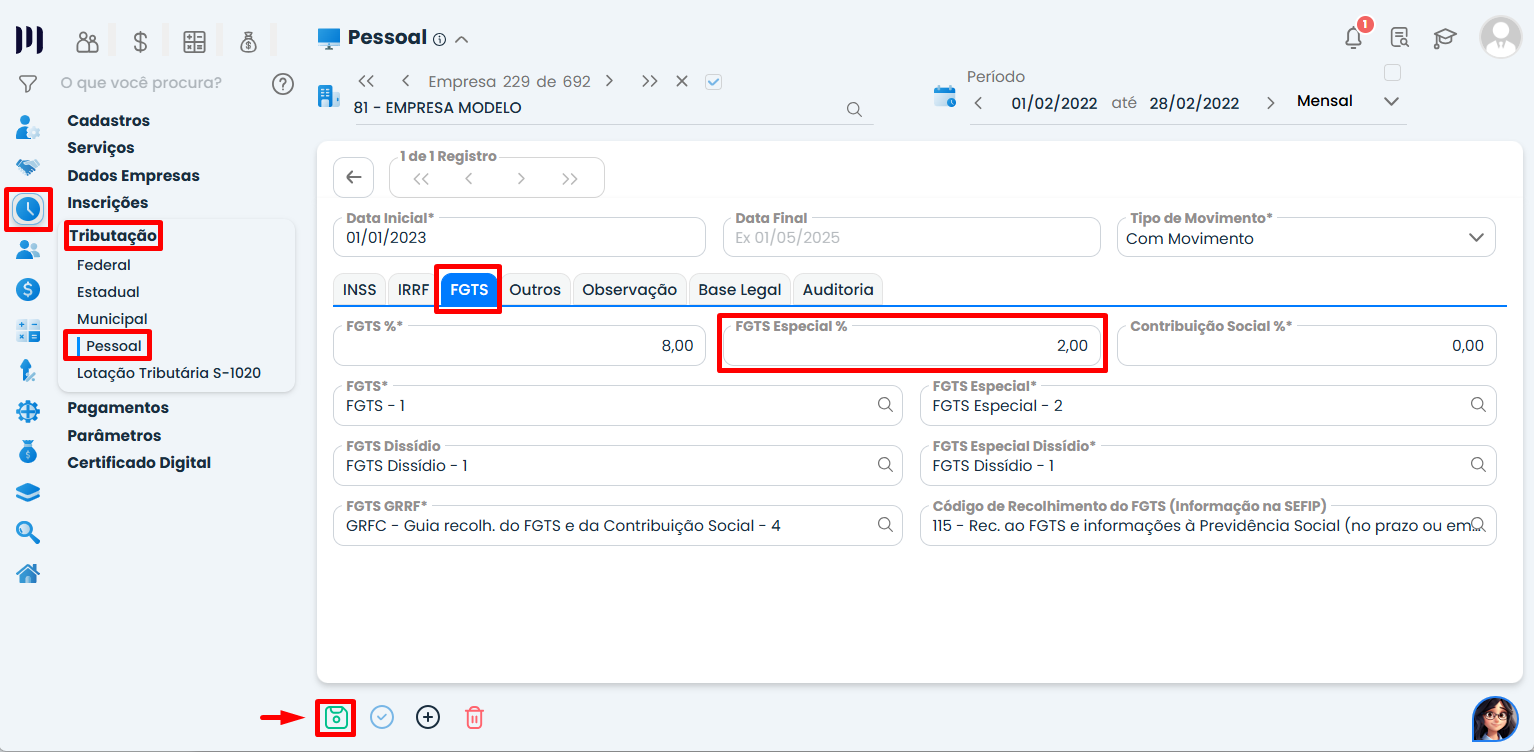Click the Data Inicial date field
This screenshot has height=752, width=1534.
519,238
